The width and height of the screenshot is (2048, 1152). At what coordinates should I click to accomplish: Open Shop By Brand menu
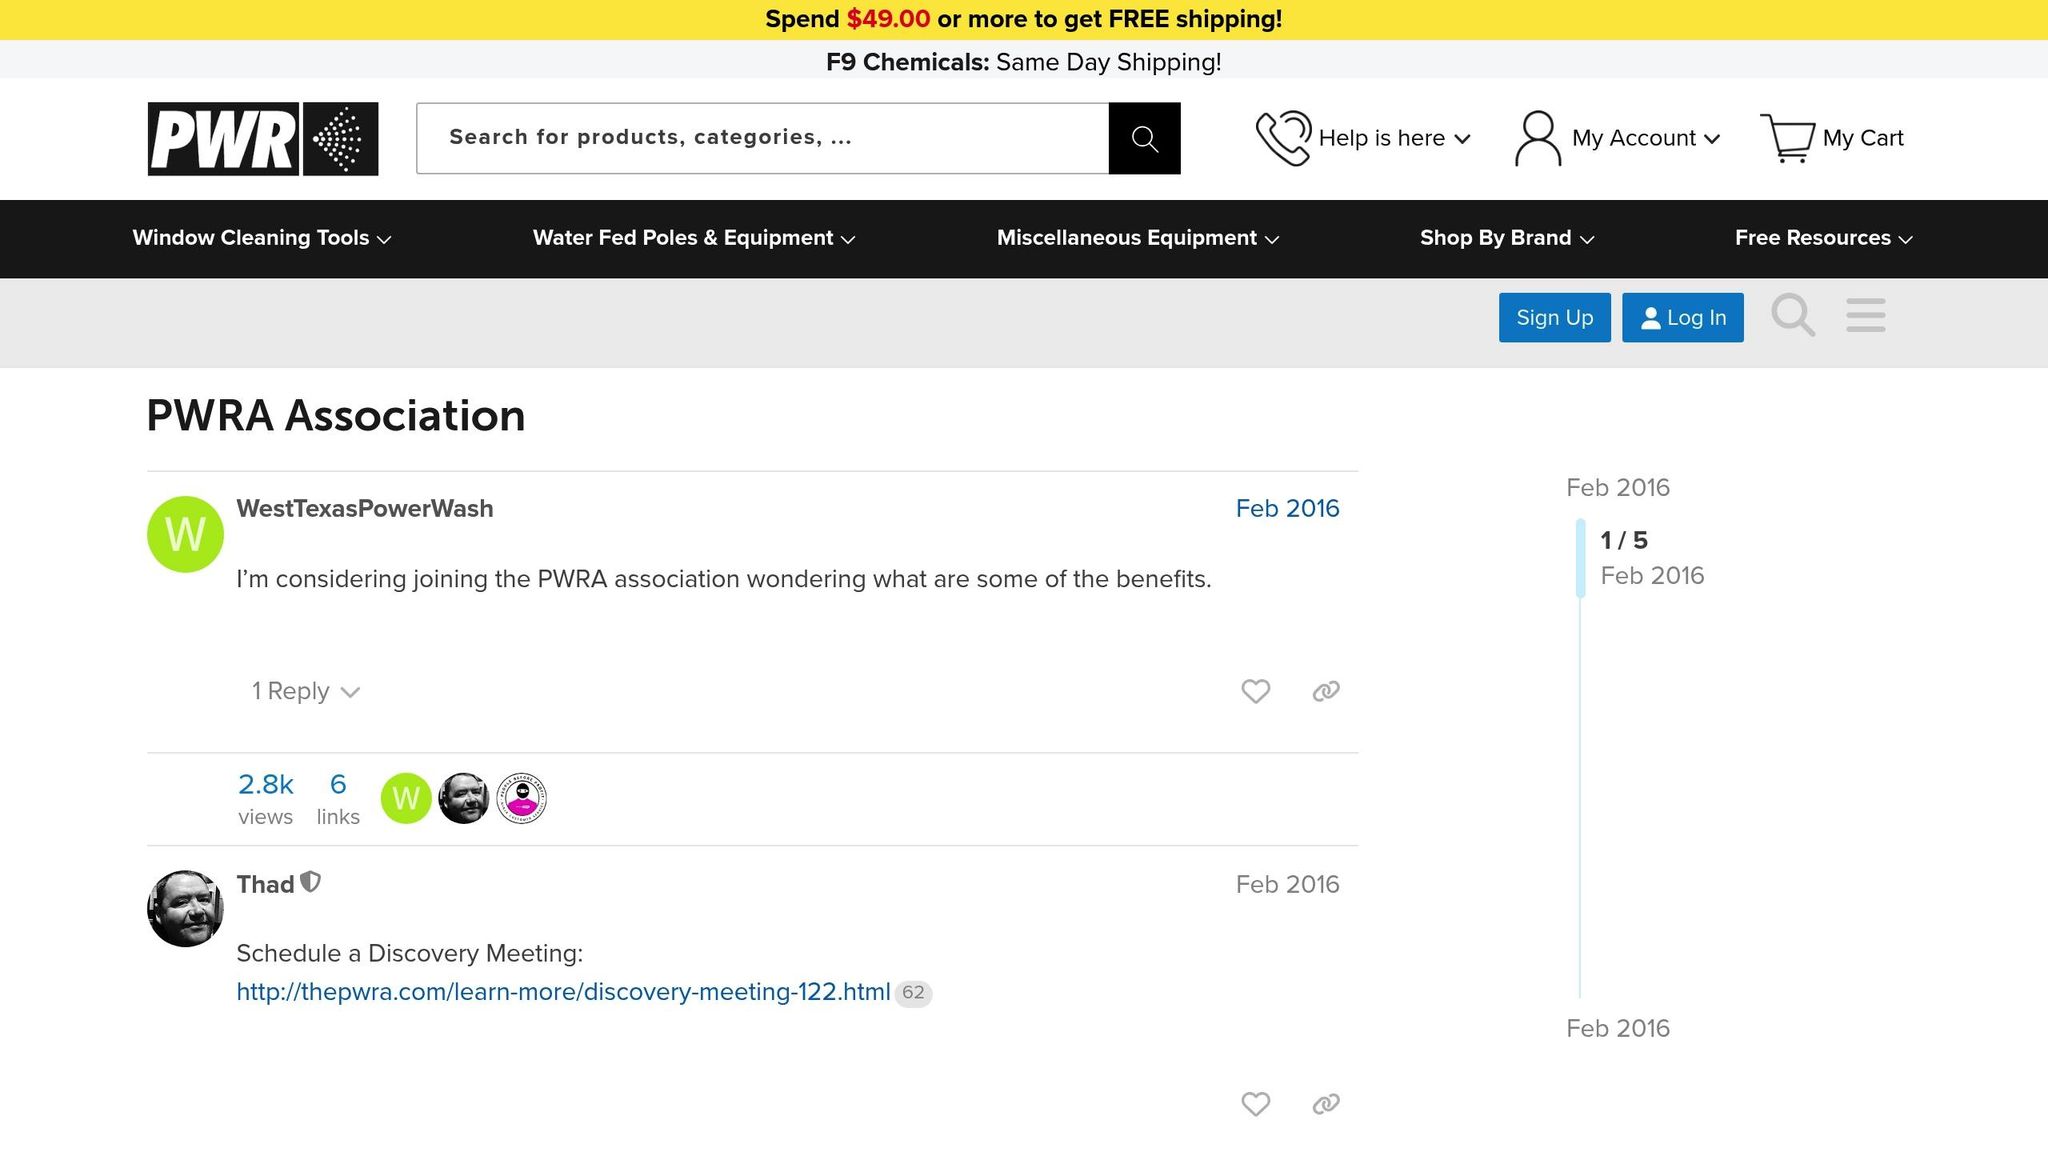(1507, 238)
